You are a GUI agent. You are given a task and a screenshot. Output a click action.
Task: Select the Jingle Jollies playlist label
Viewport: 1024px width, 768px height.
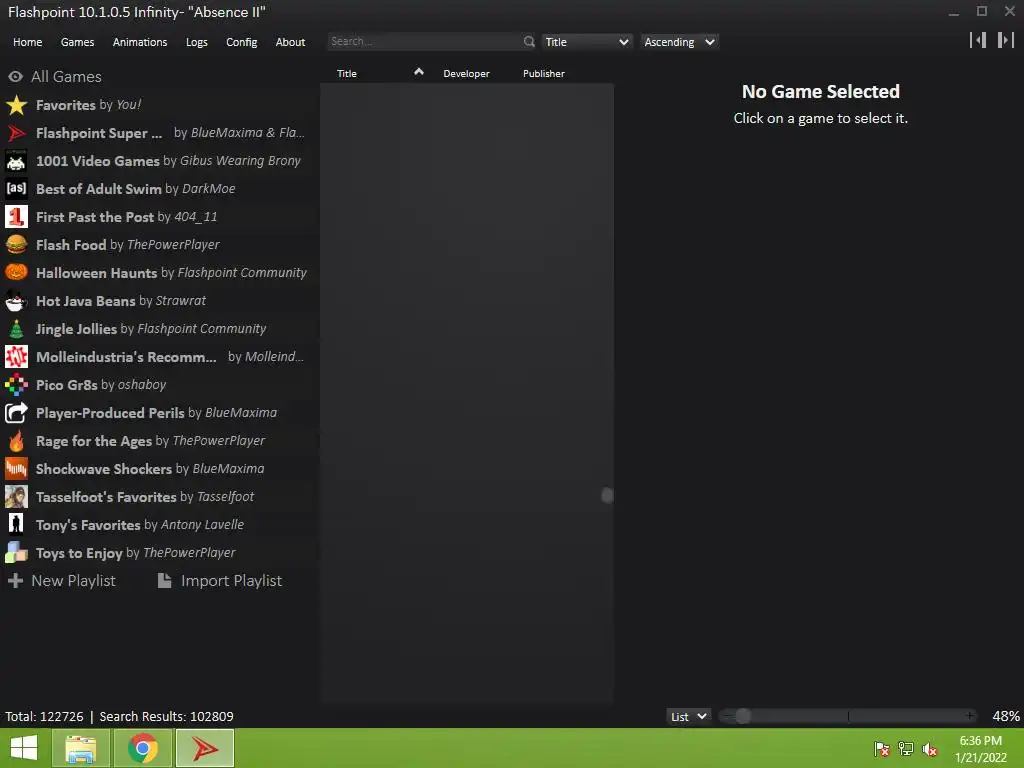coord(76,329)
